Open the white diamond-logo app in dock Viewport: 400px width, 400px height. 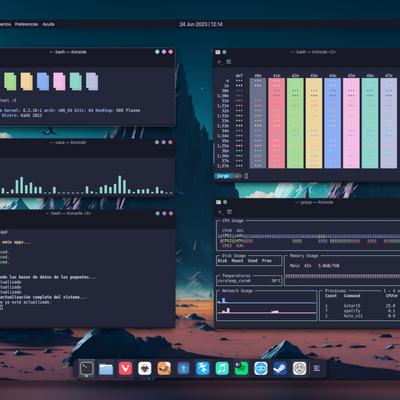pyautogui.click(x=145, y=369)
